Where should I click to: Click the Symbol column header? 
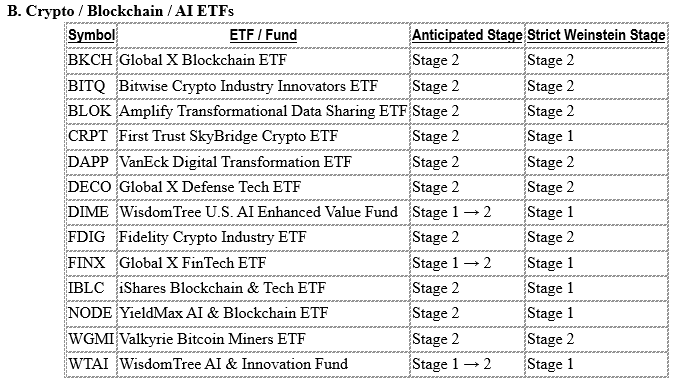pyautogui.click(x=91, y=35)
